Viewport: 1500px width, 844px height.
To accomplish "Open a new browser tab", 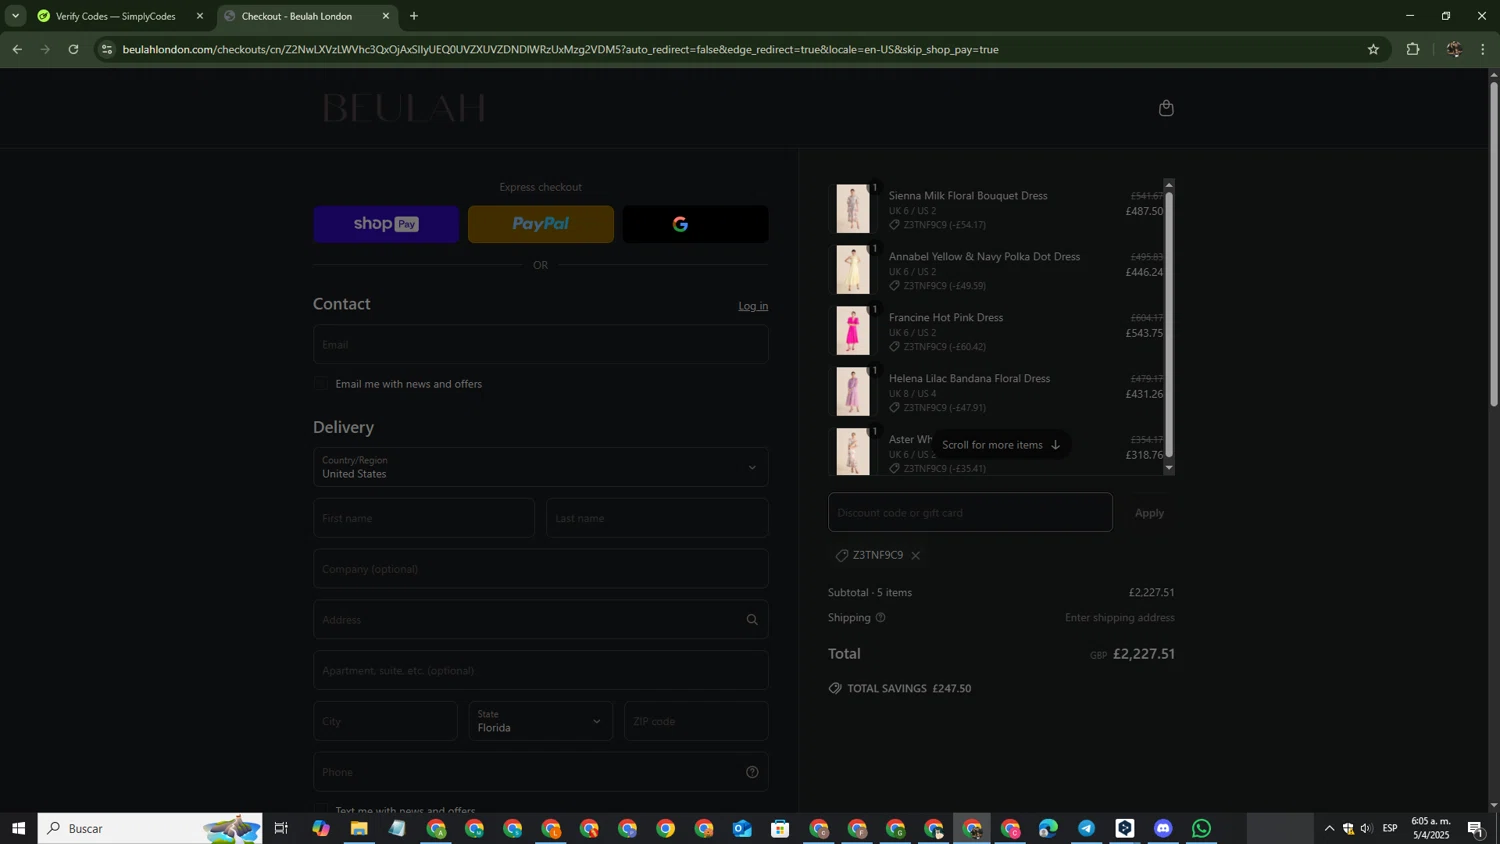I will (x=414, y=16).
